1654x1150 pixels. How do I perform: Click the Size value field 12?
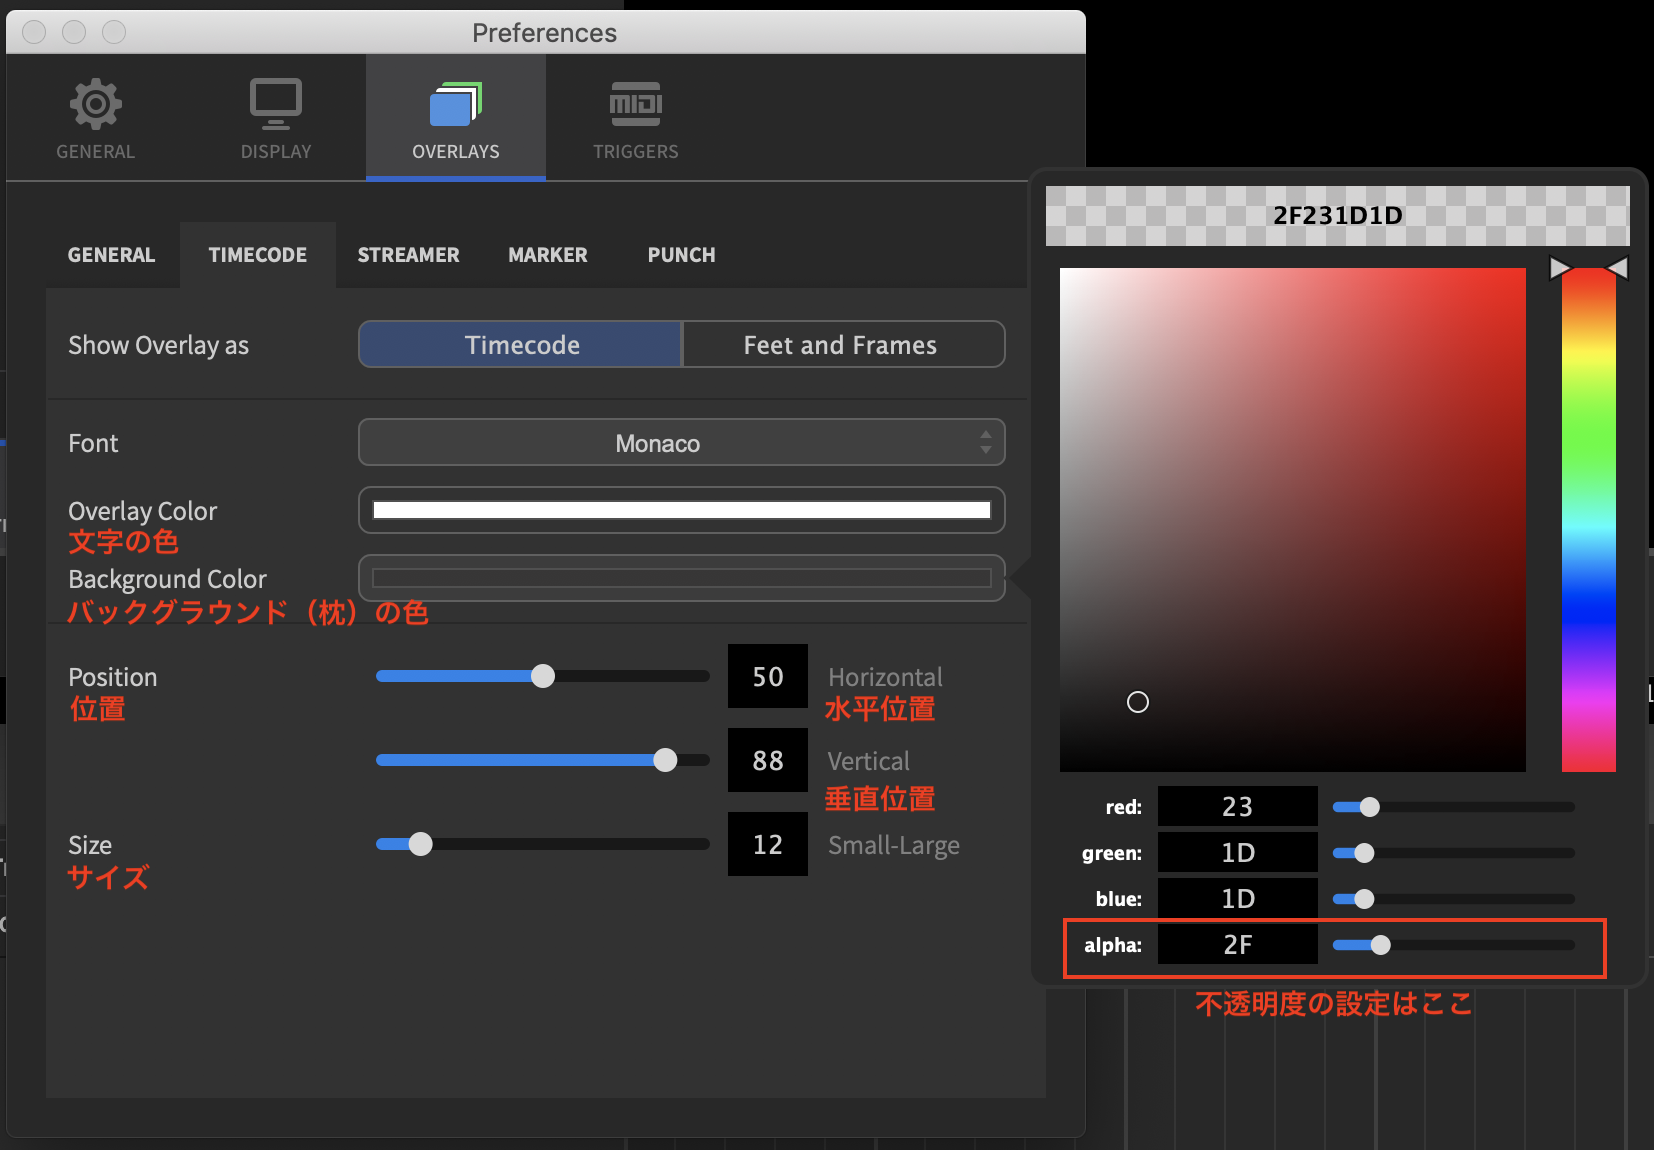(768, 845)
